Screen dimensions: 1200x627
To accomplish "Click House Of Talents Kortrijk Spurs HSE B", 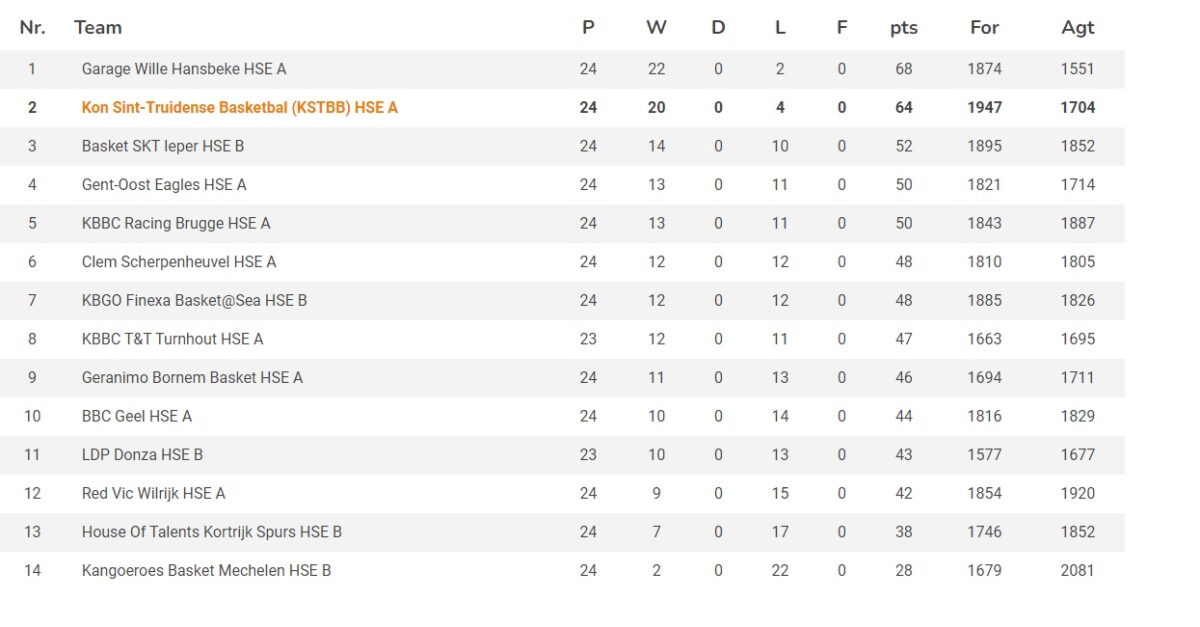I will (x=212, y=532).
